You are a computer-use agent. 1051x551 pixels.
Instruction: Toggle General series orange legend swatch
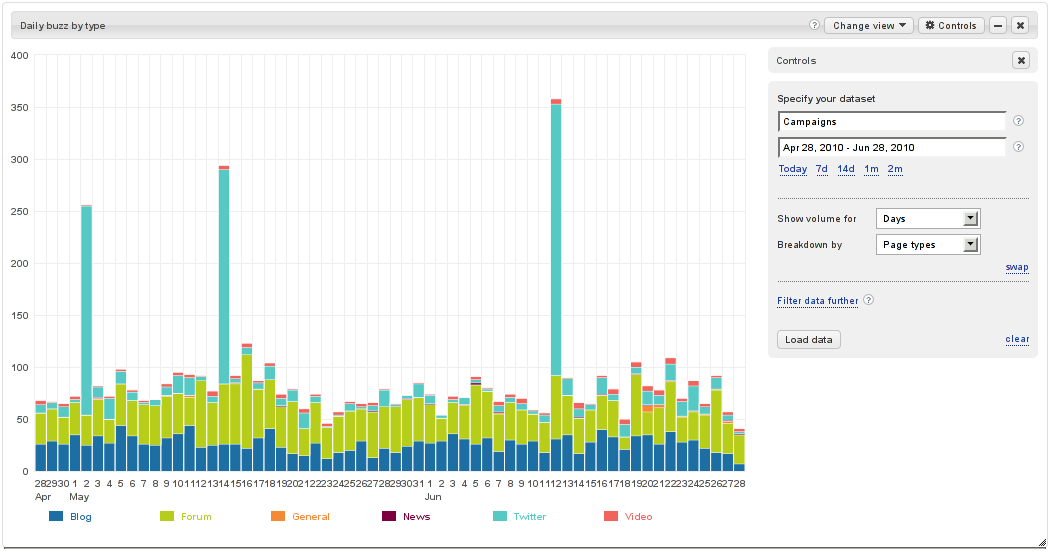(x=277, y=516)
